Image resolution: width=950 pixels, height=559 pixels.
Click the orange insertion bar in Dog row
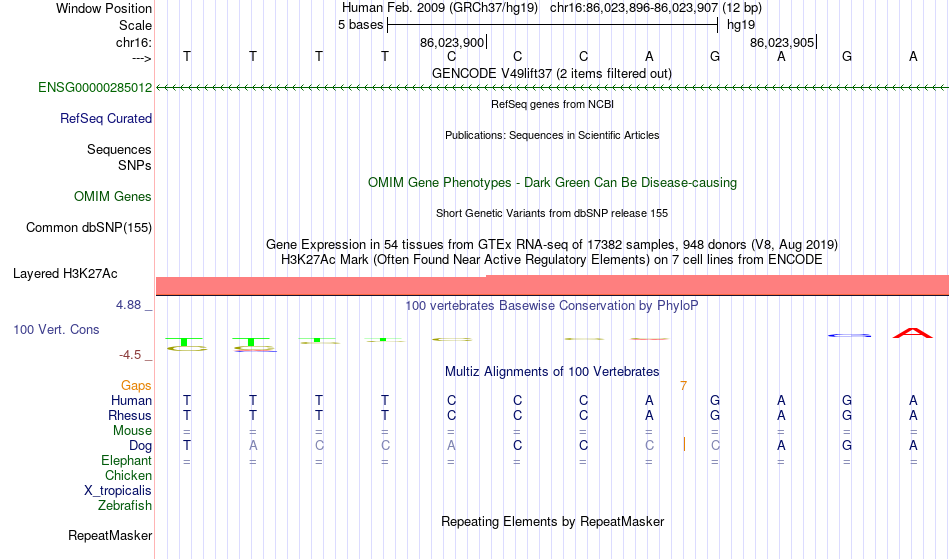click(x=684, y=445)
